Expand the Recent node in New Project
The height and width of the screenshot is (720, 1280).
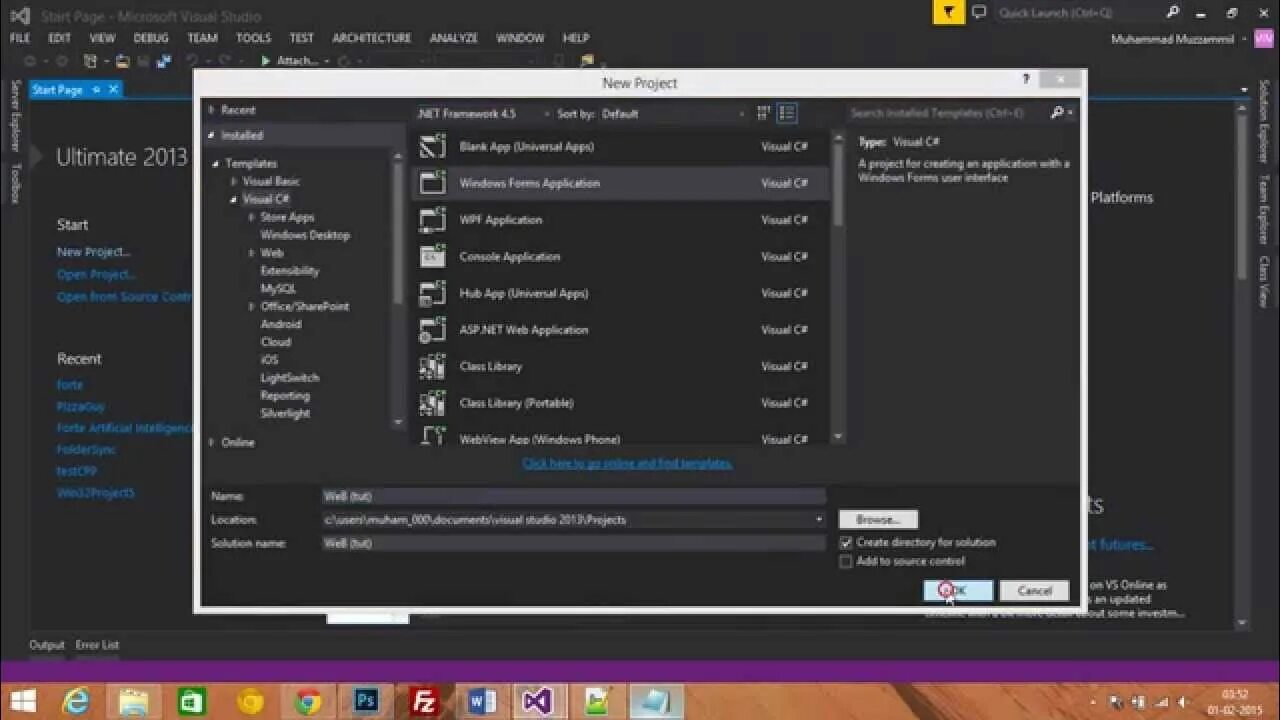click(x=211, y=110)
